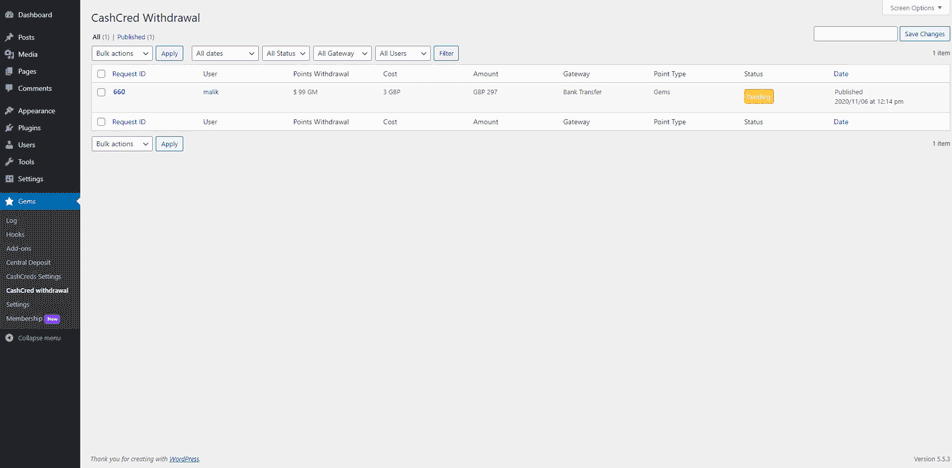Click the Dashboard gauge icon
Image resolution: width=952 pixels, height=468 pixels.
[x=9, y=15]
